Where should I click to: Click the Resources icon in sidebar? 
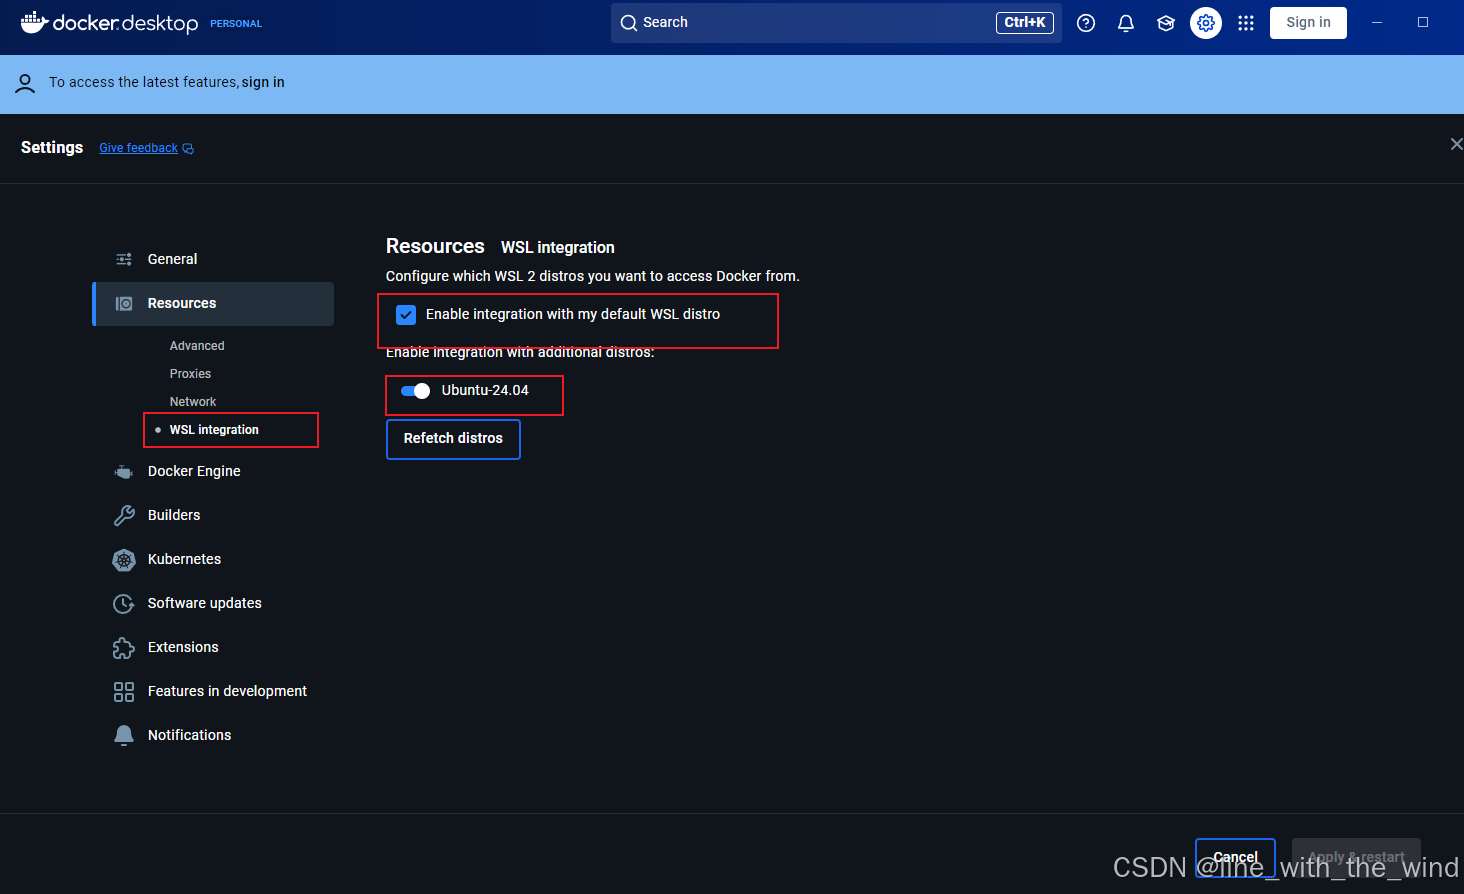[x=124, y=303]
